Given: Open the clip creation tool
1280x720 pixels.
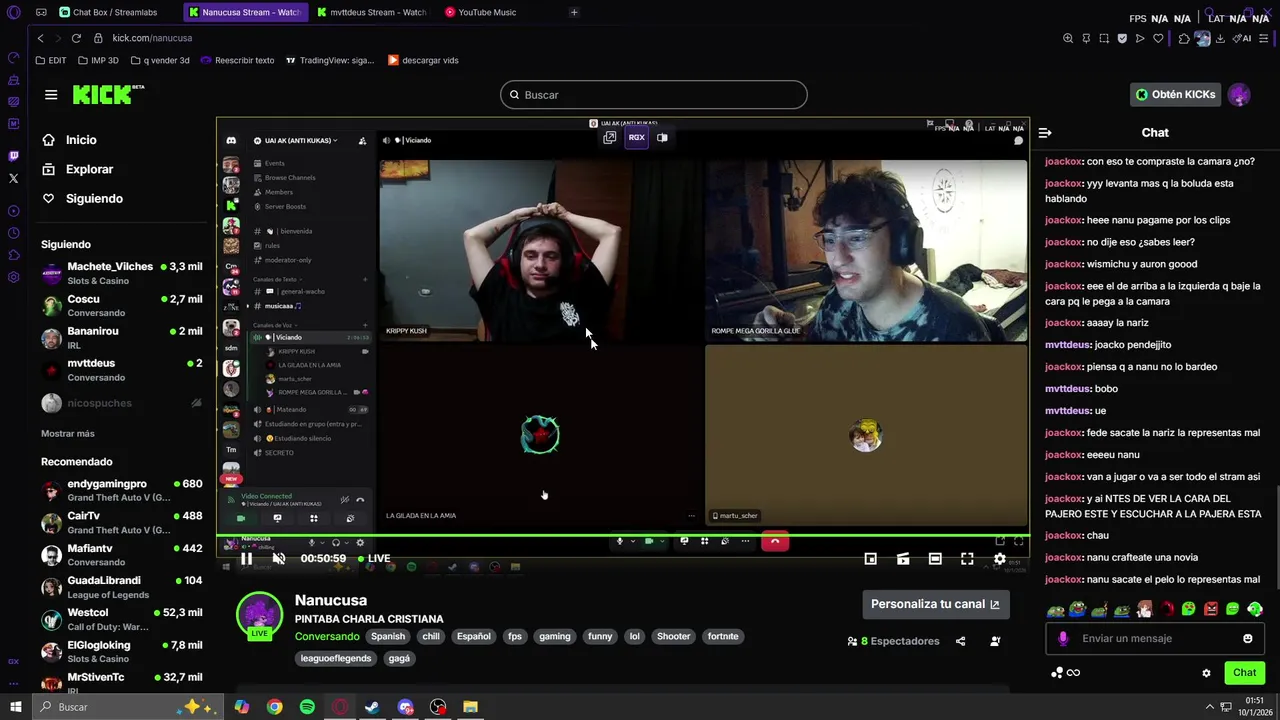Looking at the screenshot, I should (x=903, y=559).
